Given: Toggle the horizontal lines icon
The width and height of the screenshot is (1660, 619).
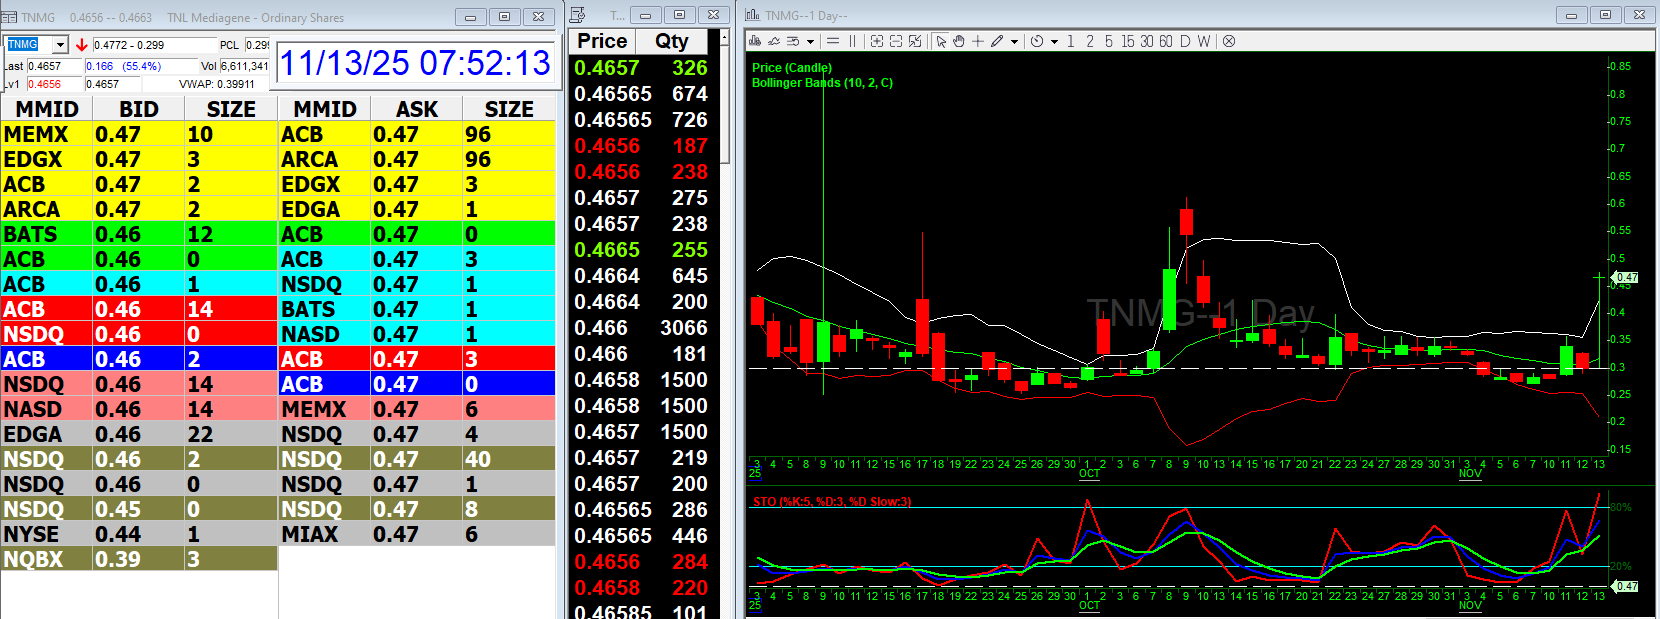Looking at the screenshot, I should 833,41.
